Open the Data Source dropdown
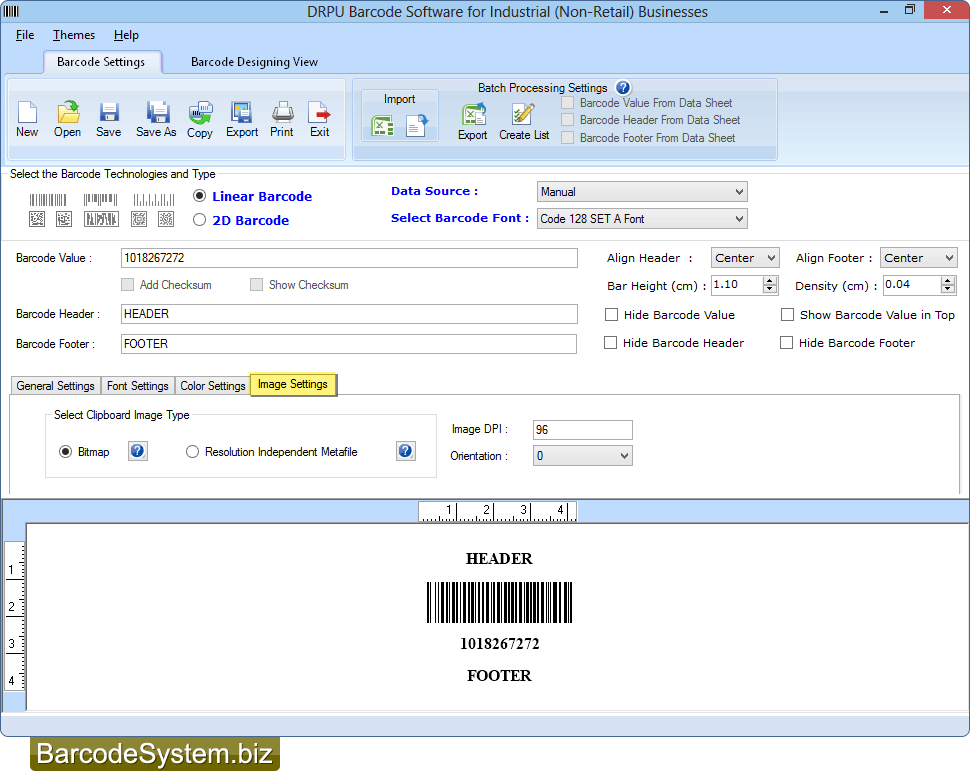Screen dimensions: 970x771 (642, 192)
